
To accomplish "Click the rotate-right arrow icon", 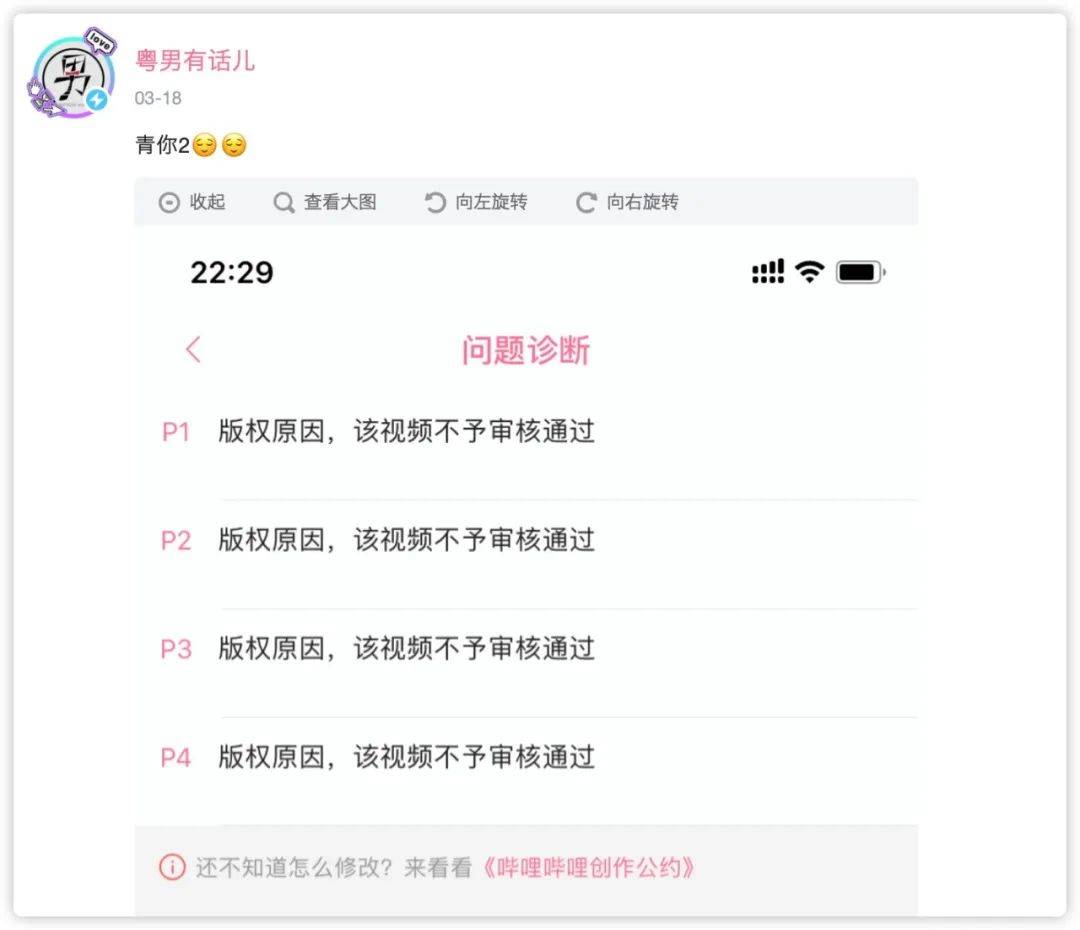I will point(586,203).
